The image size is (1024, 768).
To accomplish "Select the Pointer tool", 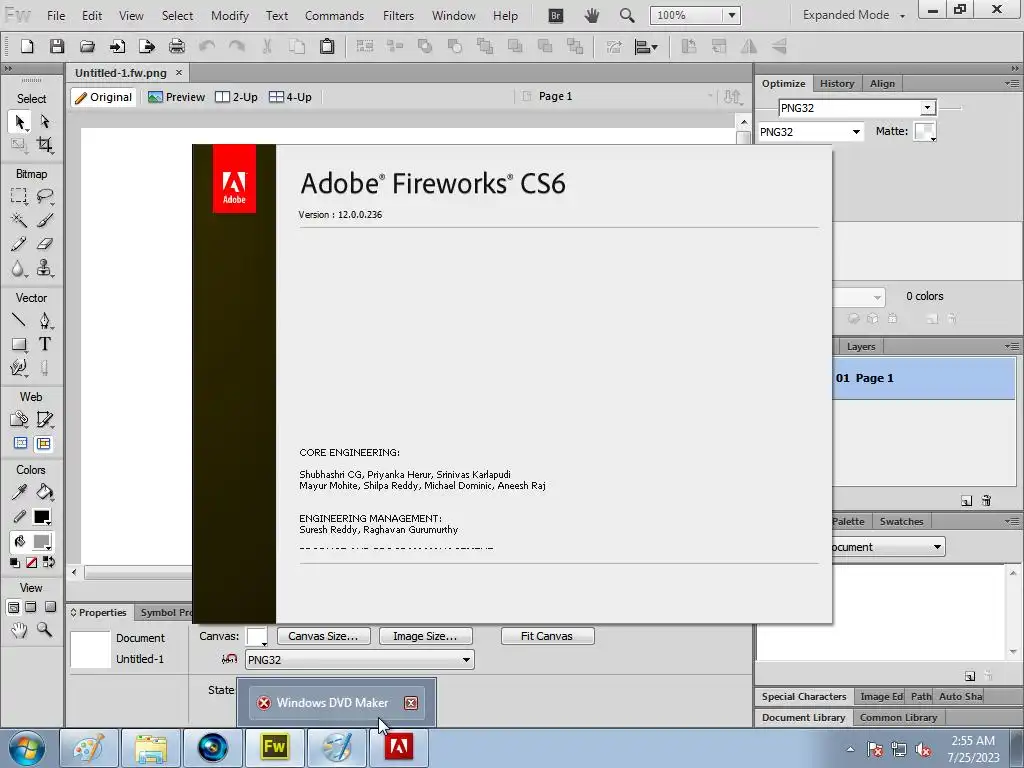I will tap(19, 122).
